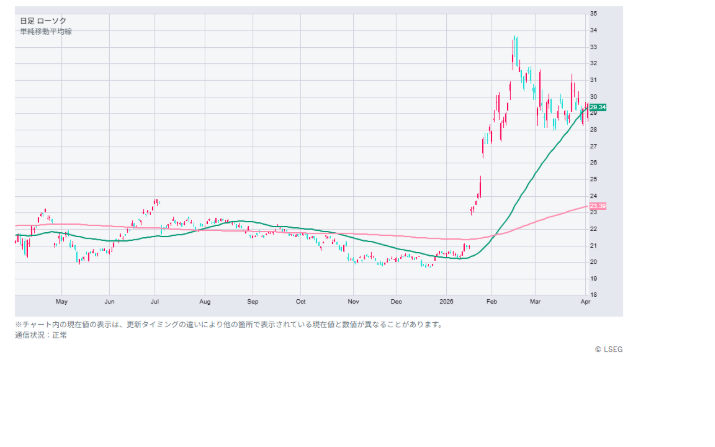Click the chart disclaimer note starting with ※
715x447 pixels.
pos(228,324)
